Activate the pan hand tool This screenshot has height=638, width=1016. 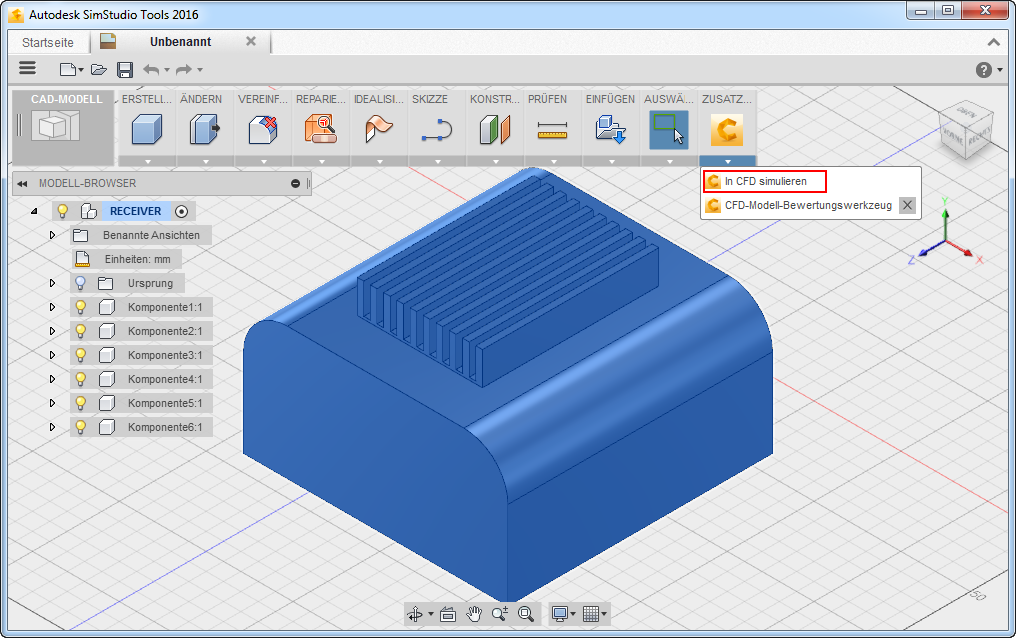pyautogui.click(x=474, y=613)
